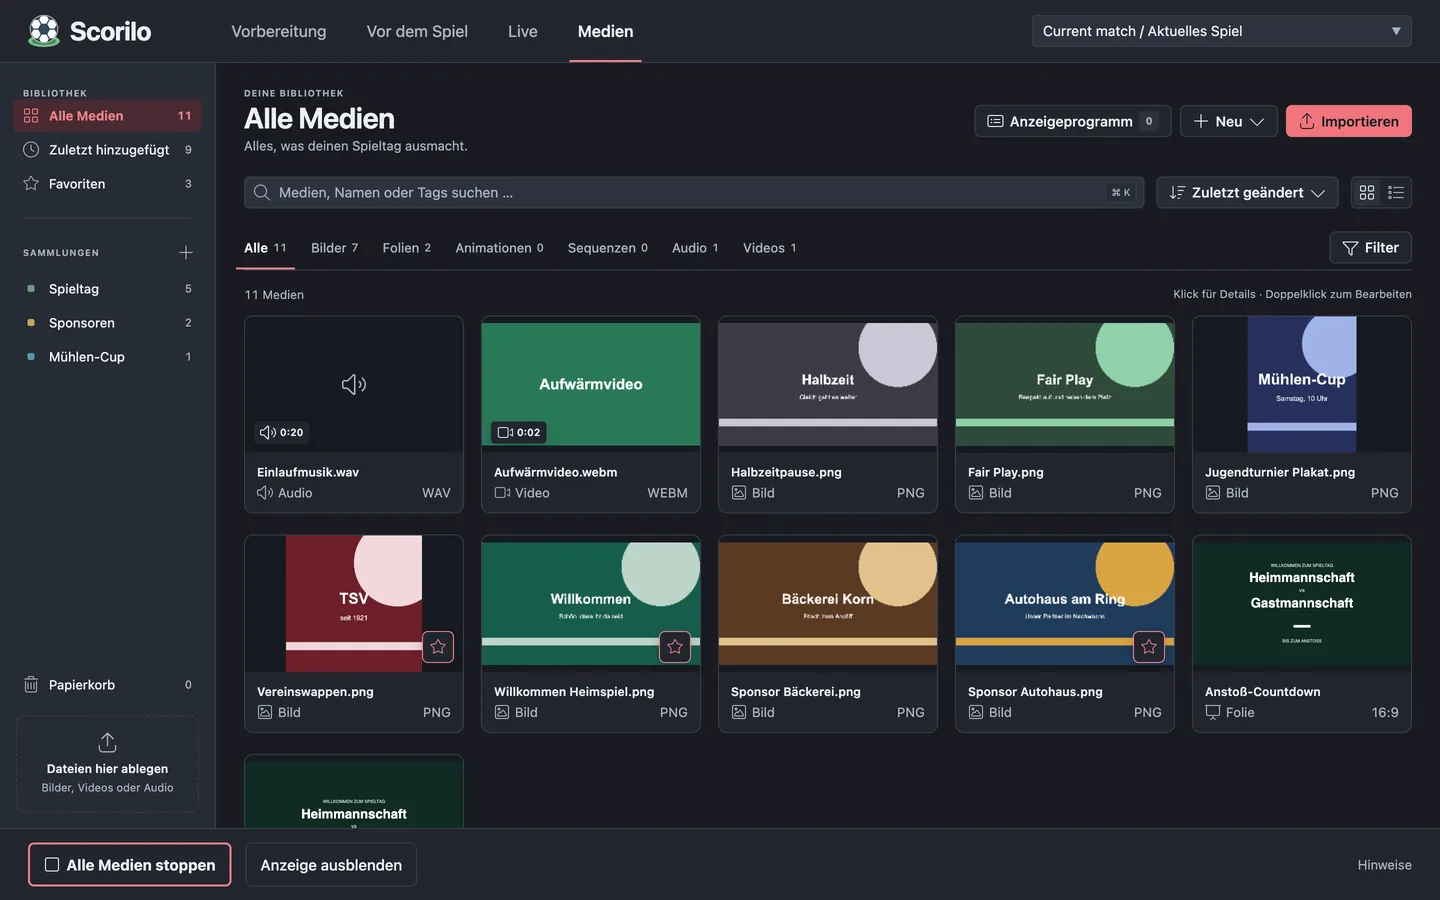Add a new collection with plus icon
1440x900 pixels.
(186, 253)
